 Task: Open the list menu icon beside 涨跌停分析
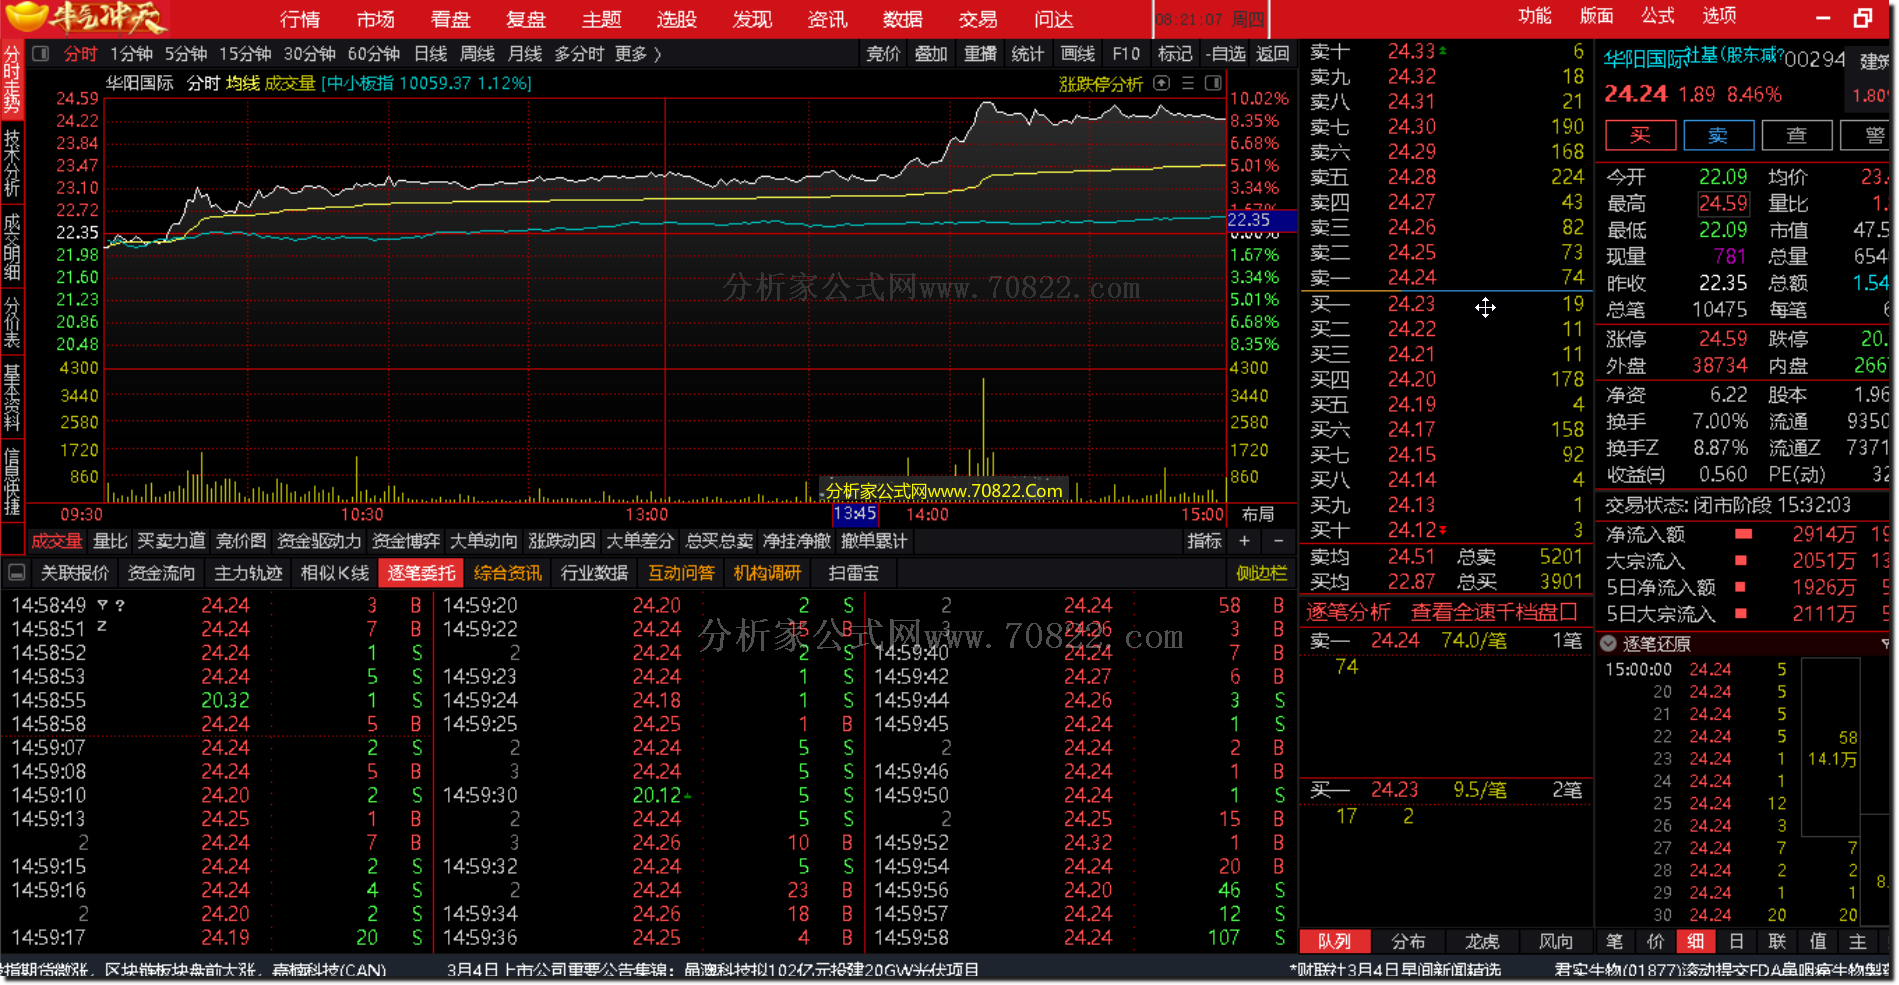[x=1188, y=83]
